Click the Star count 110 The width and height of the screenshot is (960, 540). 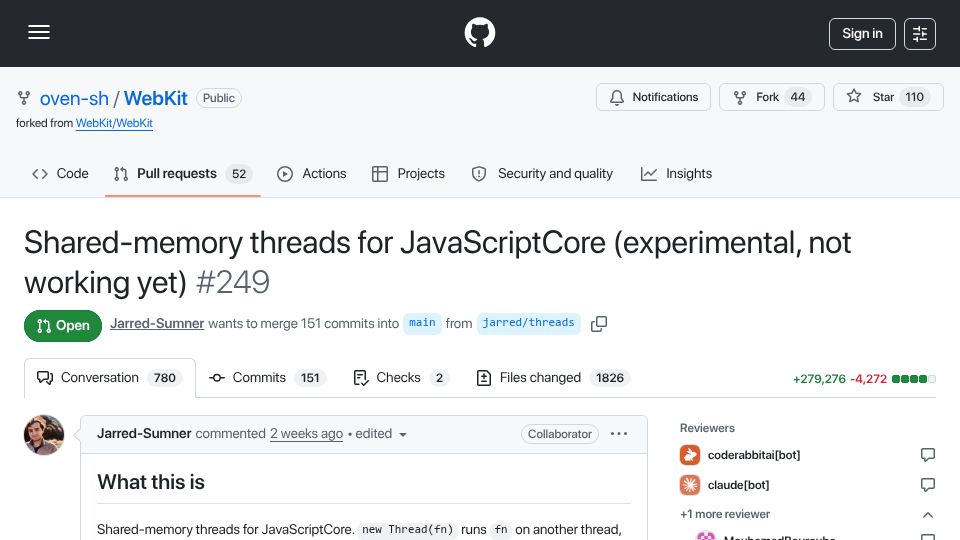(x=914, y=97)
